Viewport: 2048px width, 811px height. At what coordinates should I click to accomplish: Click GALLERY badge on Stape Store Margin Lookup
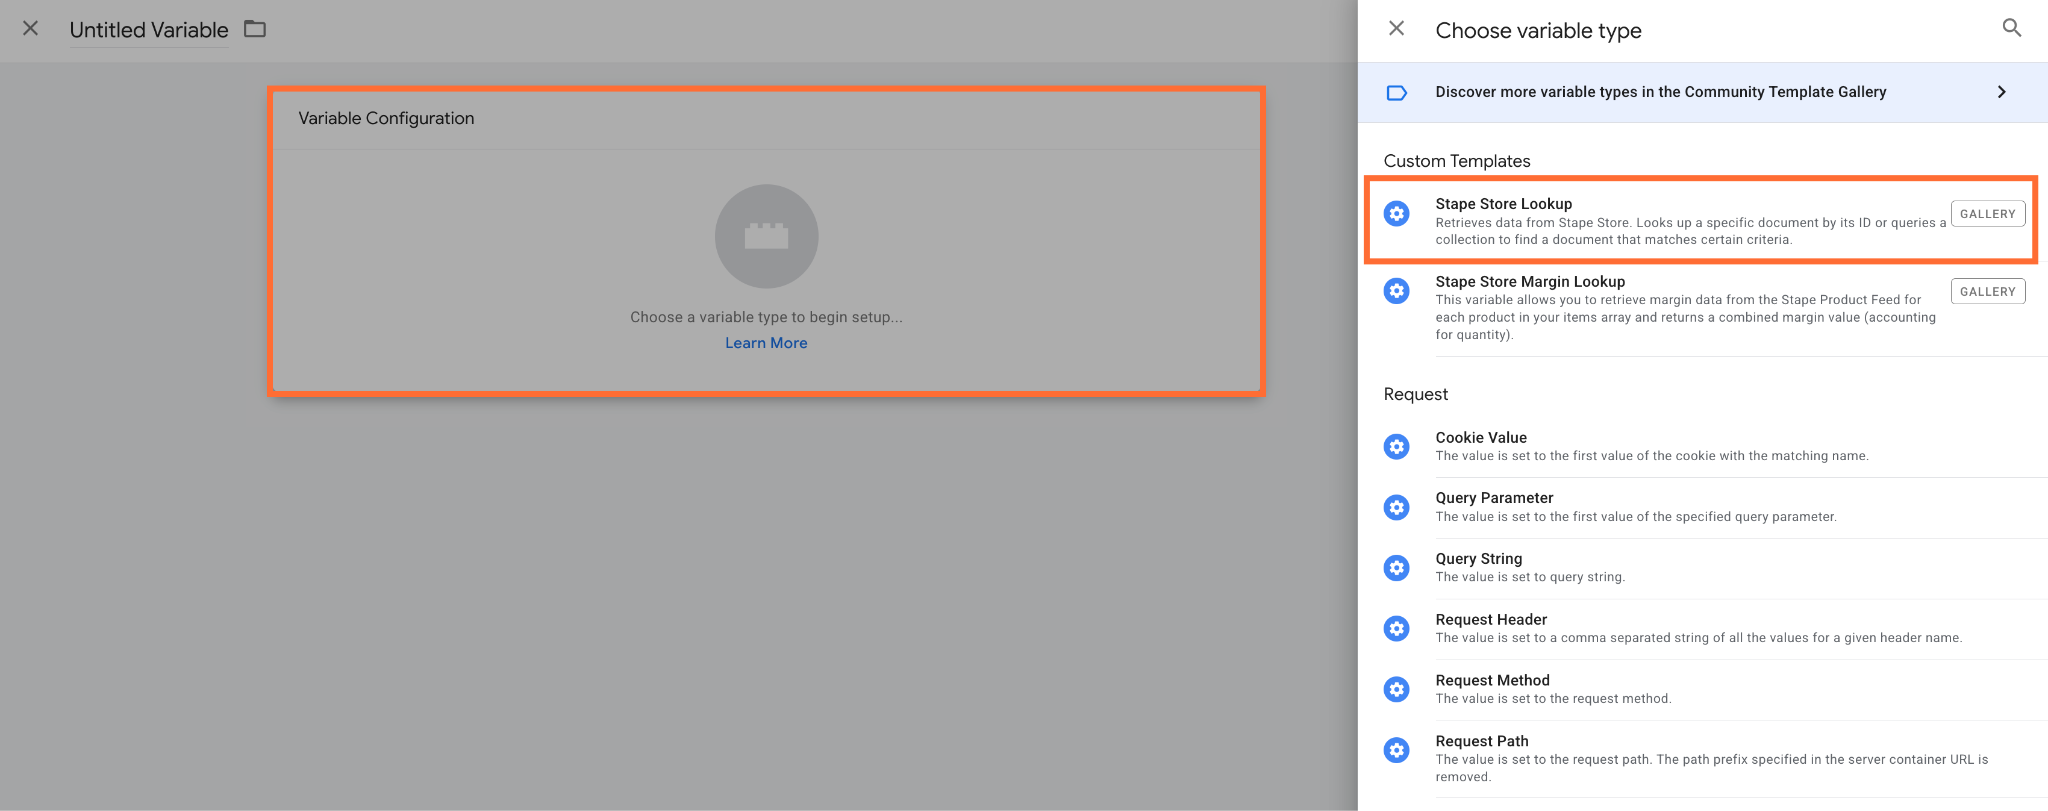(1988, 291)
